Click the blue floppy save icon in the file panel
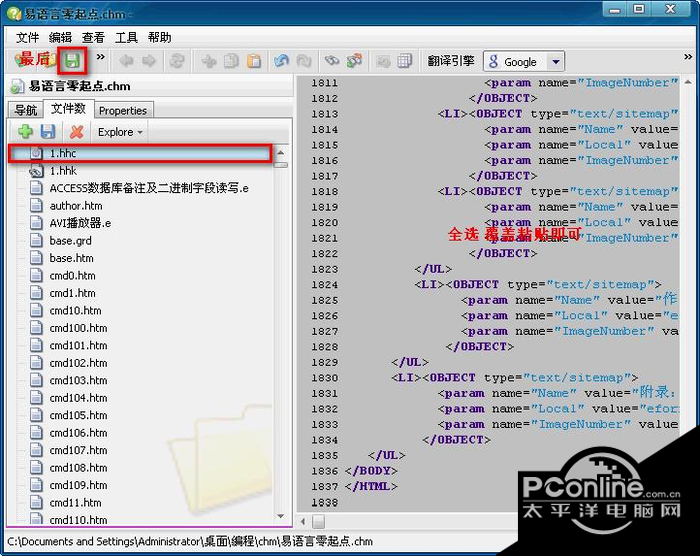 [48, 132]
